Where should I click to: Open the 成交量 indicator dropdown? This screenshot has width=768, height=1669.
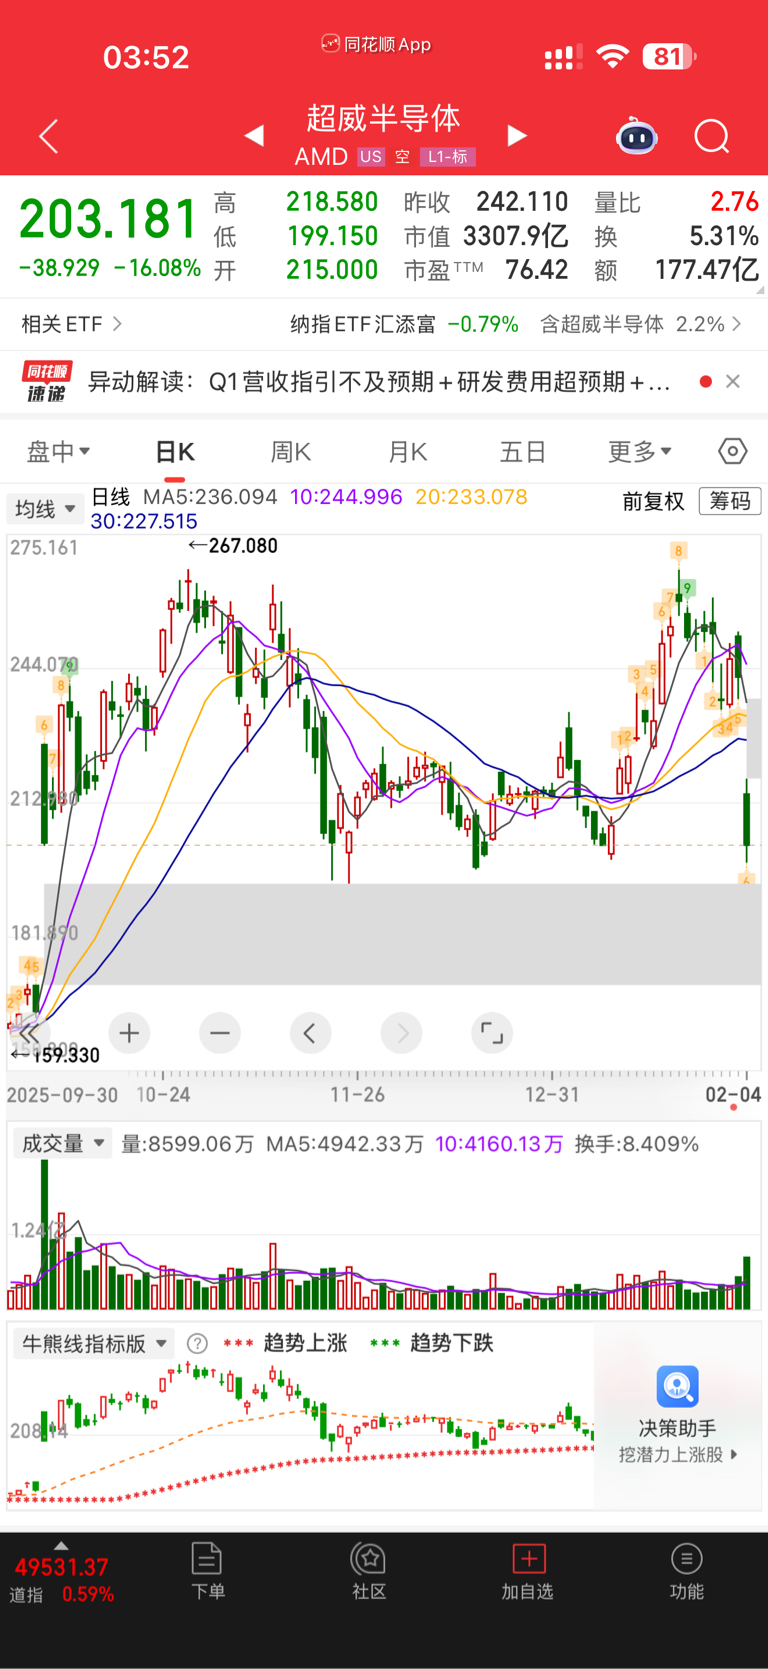tap(62, 1143)
